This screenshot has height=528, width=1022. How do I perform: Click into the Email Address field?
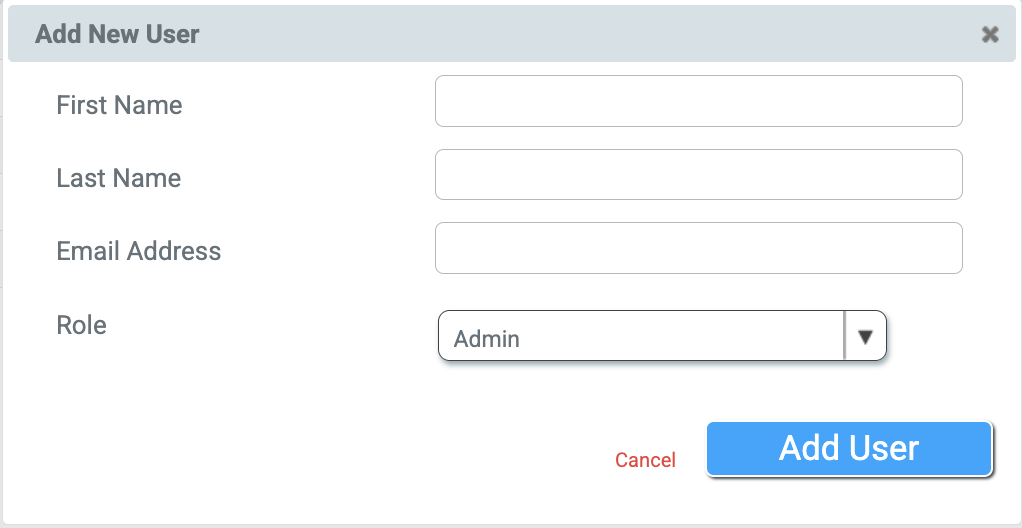(x=698, y=248)
